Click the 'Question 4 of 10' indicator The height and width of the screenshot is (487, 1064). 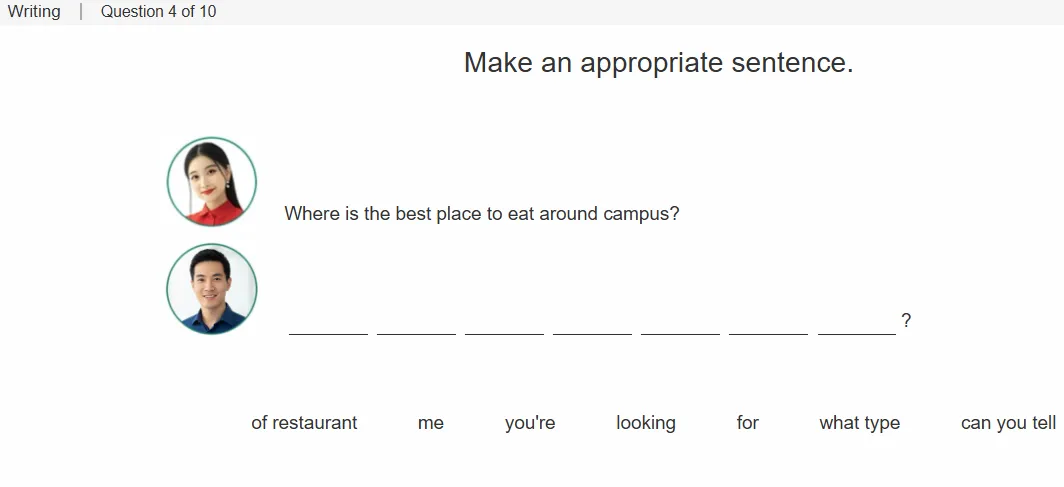159,12
